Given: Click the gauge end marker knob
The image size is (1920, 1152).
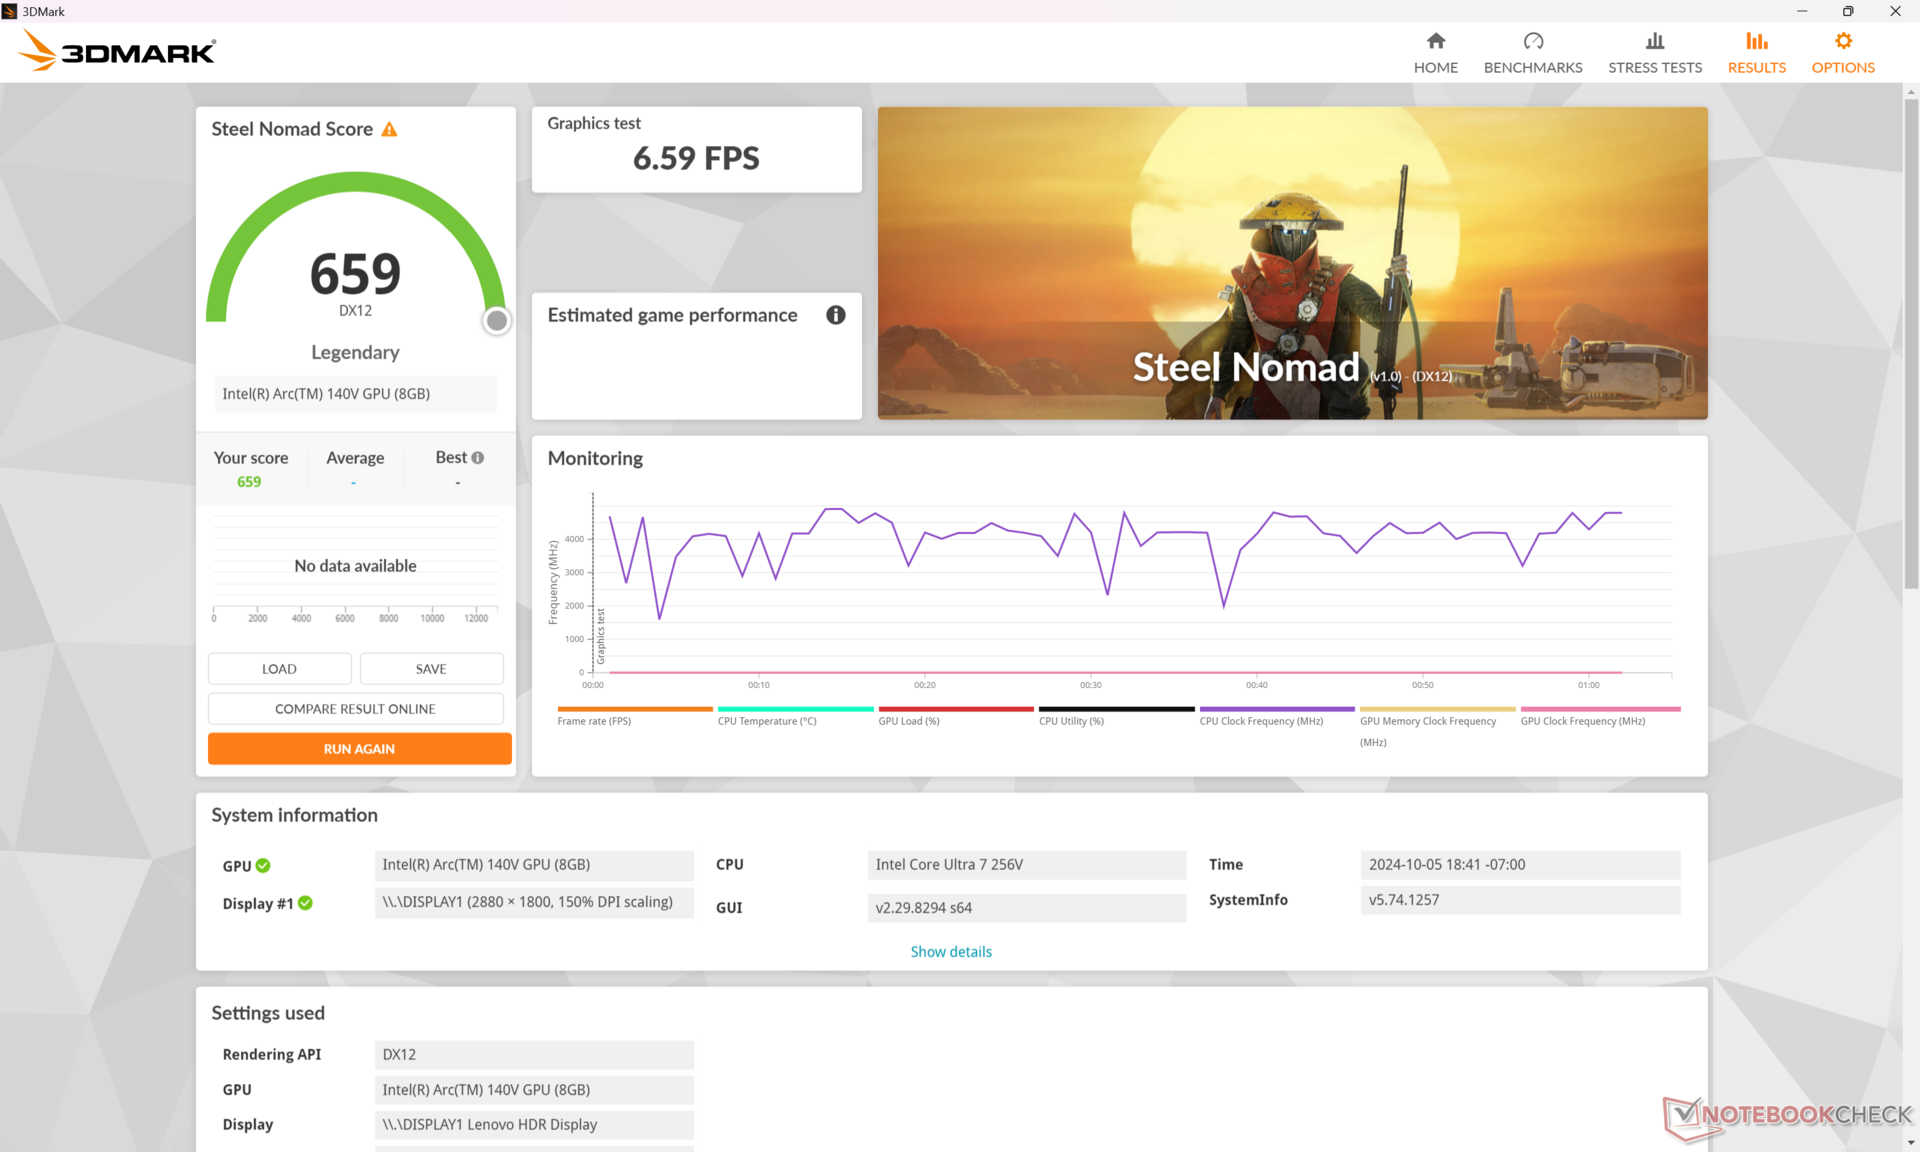Looking at the screenshot, I should coord(496,321).
